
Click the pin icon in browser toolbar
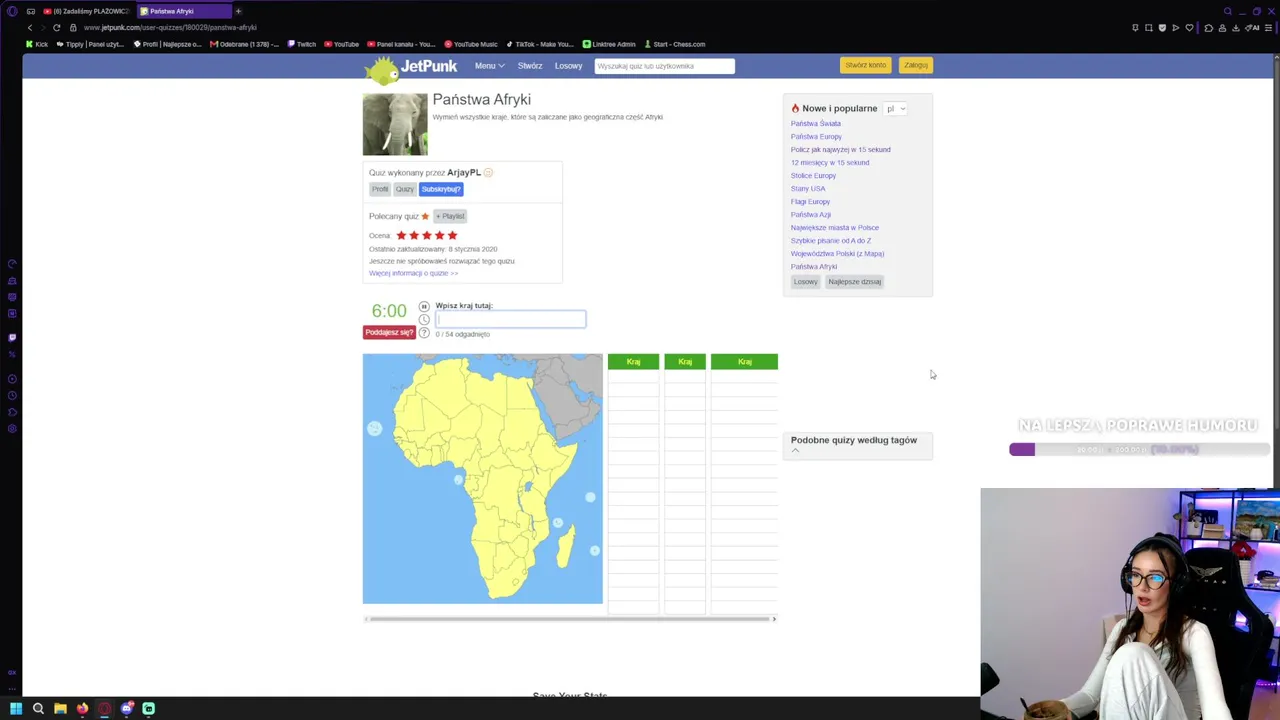tap(1135, 28)
